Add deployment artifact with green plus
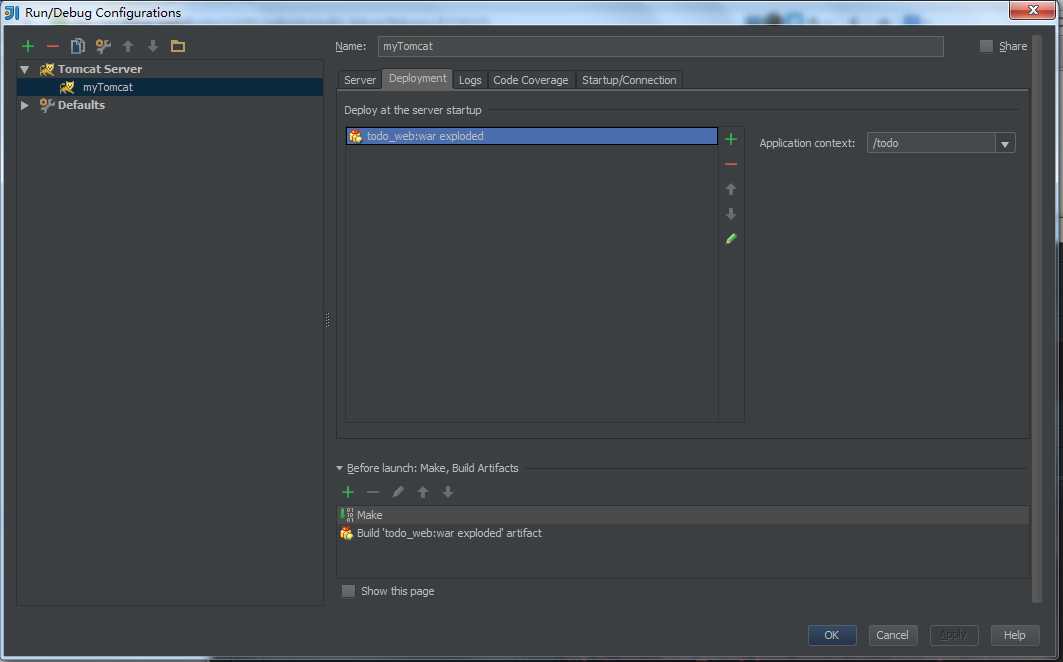 click(731, 139)
